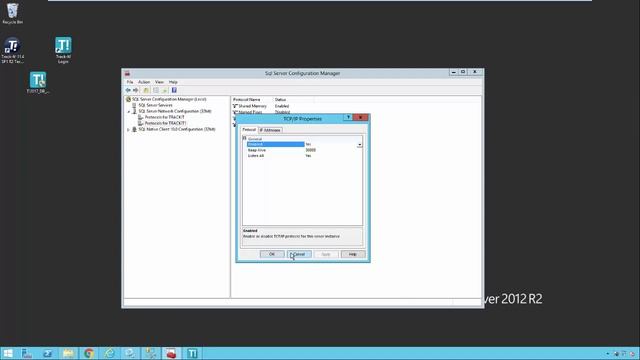Open the File menu

coord(130,82)
